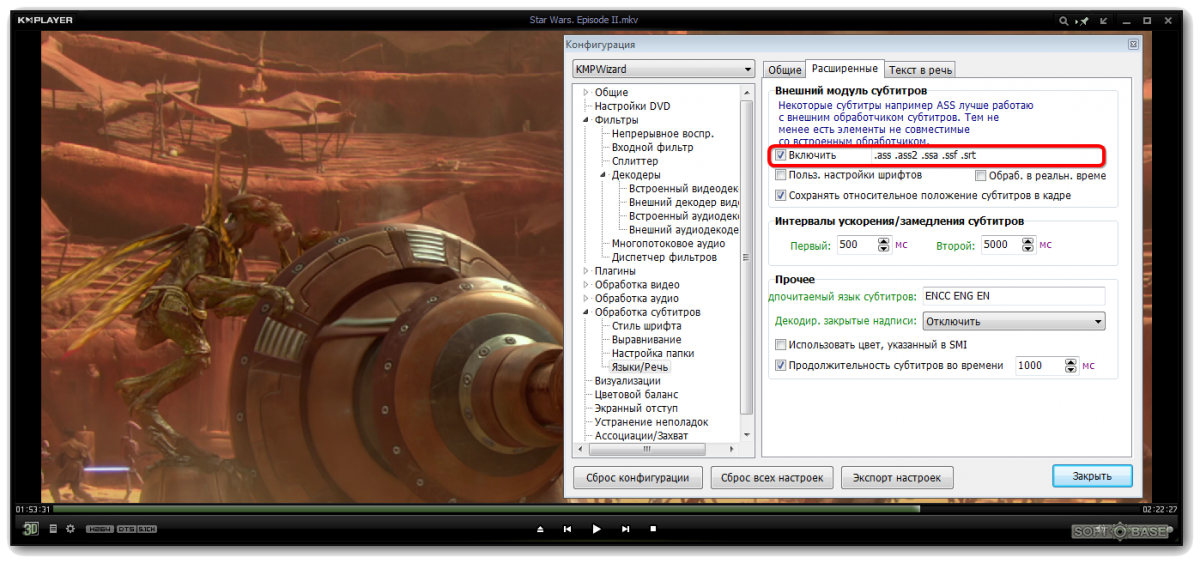Select Языки/Речь tree item
This screenshot has height=563, width=1200.
click(640, 367)
